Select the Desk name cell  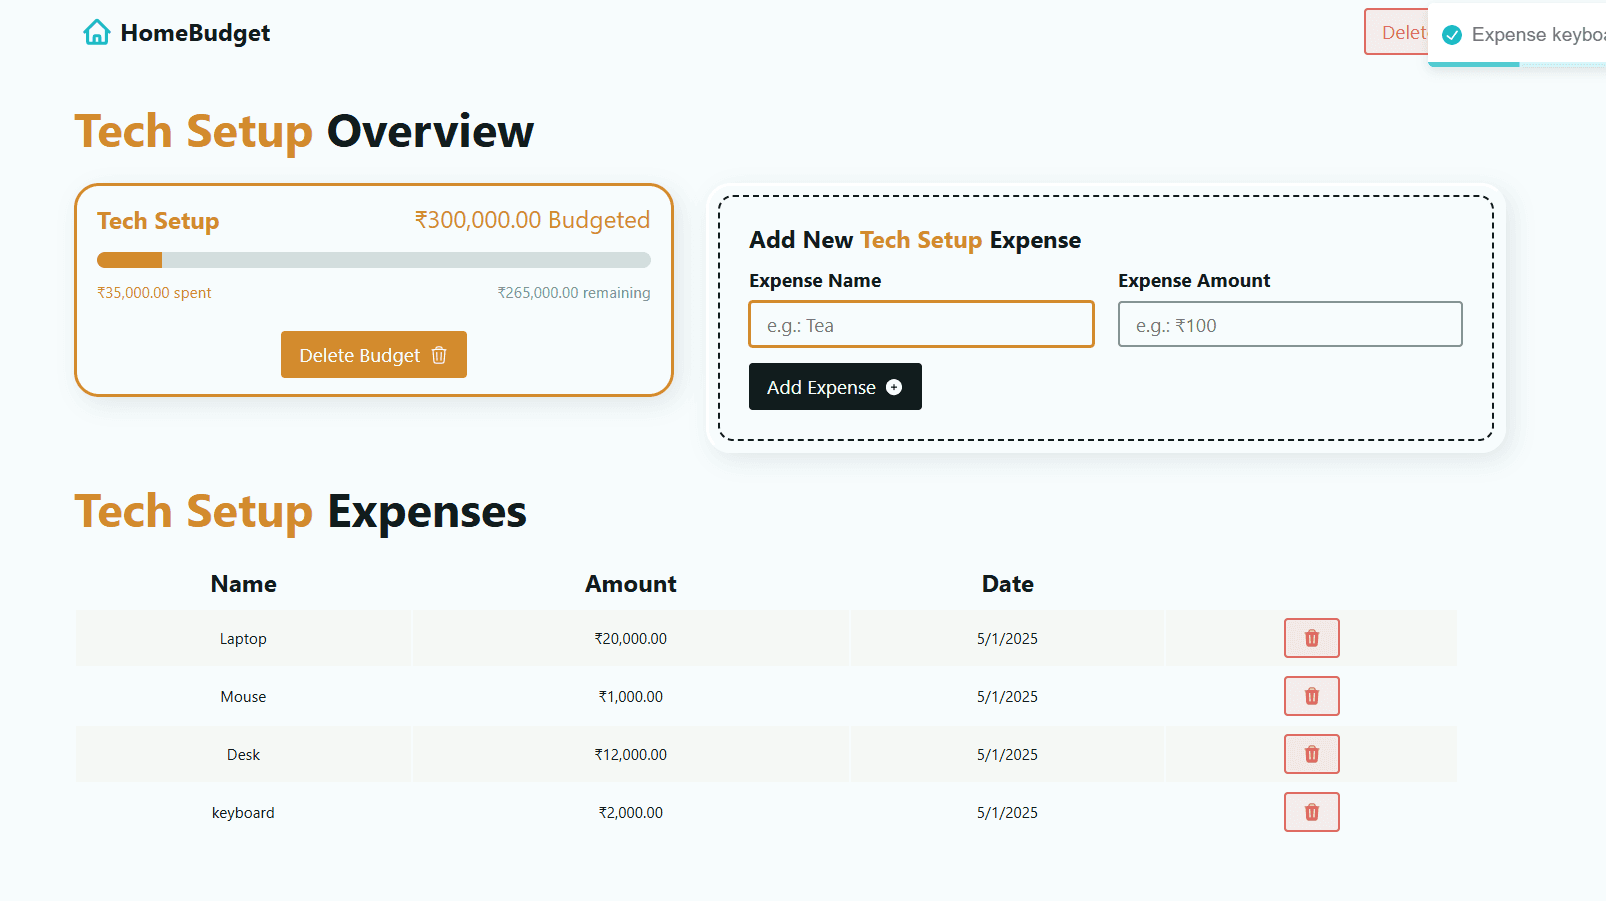click(243, 754)
